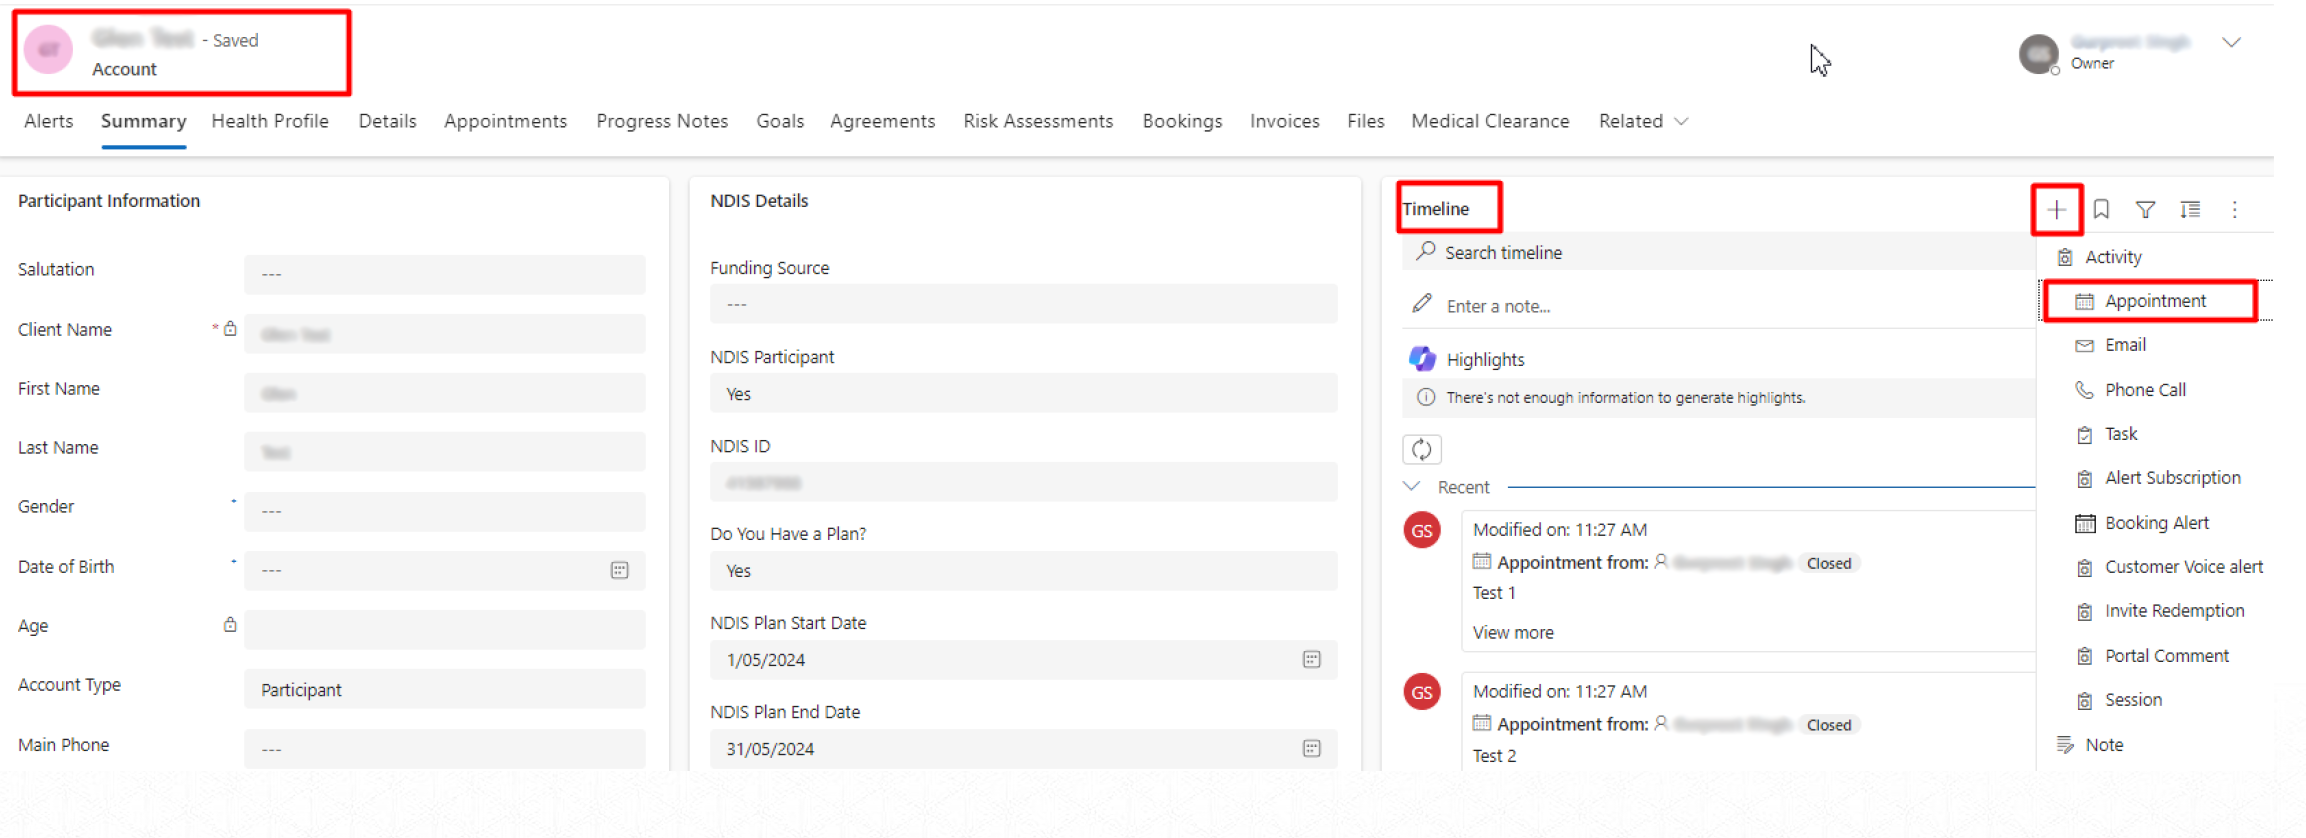
Task: Select Appointment from the activity menu
Action: [2154, 301]
